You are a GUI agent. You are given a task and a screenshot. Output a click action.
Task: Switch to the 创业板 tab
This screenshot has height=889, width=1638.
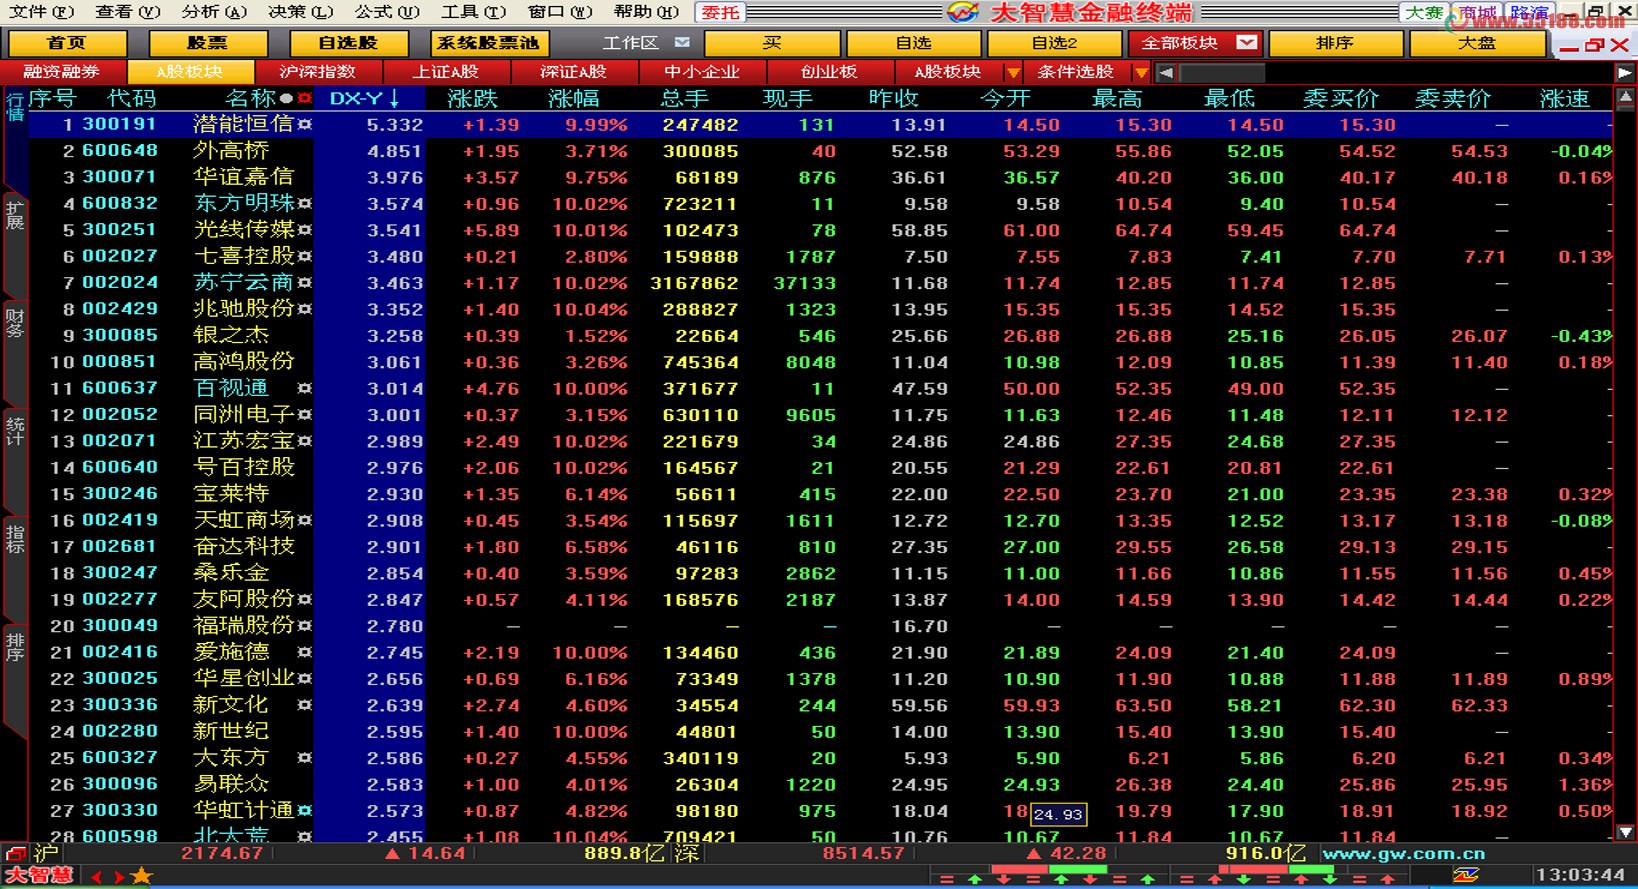[830, 72]
